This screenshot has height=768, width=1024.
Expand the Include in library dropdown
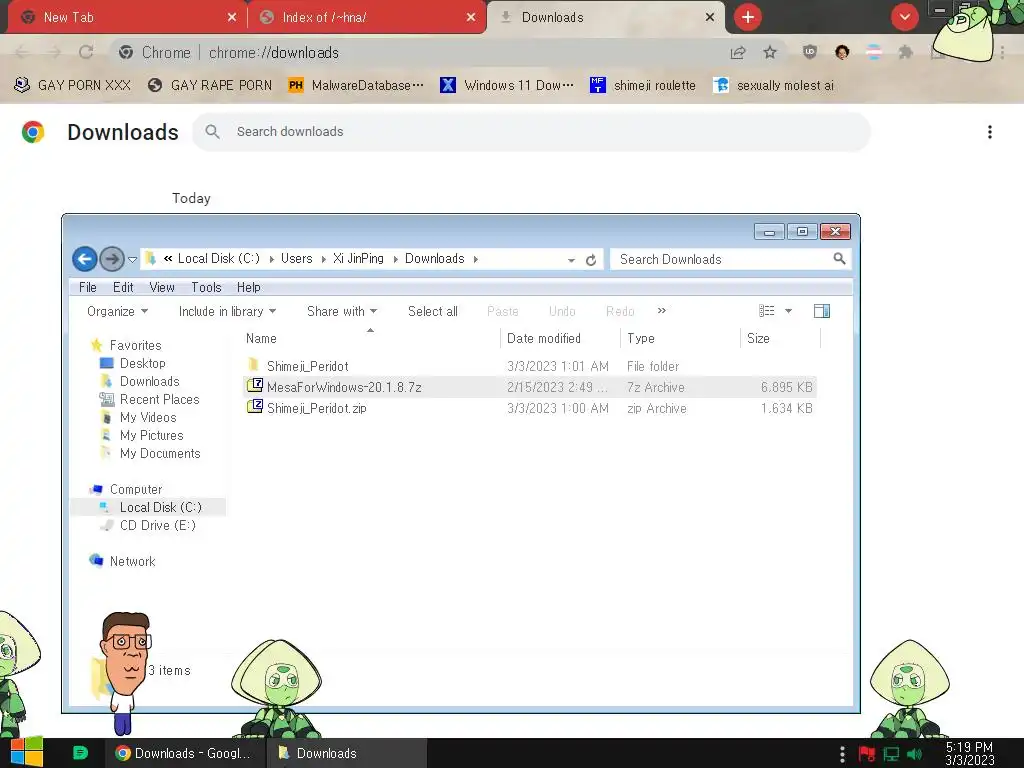point(227,312)
